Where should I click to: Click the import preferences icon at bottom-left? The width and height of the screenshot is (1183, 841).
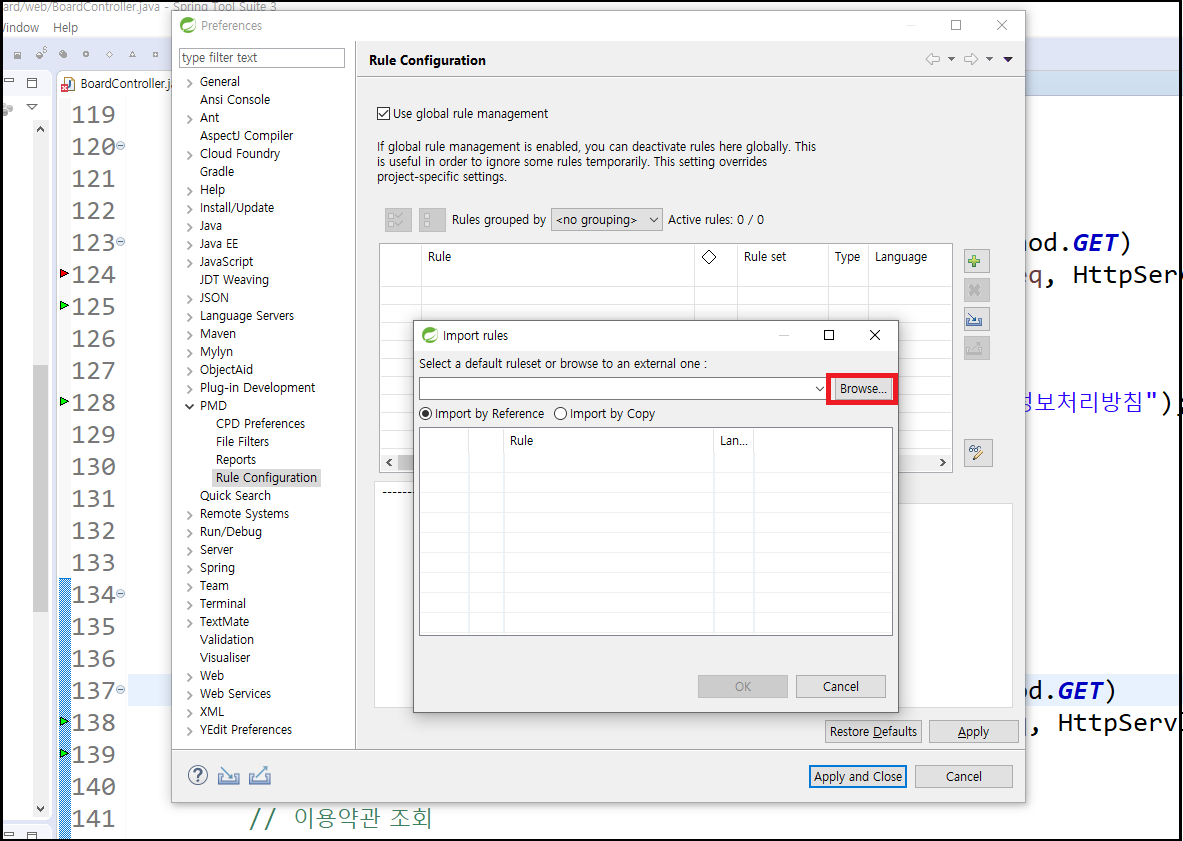click(x=228, y=775)
